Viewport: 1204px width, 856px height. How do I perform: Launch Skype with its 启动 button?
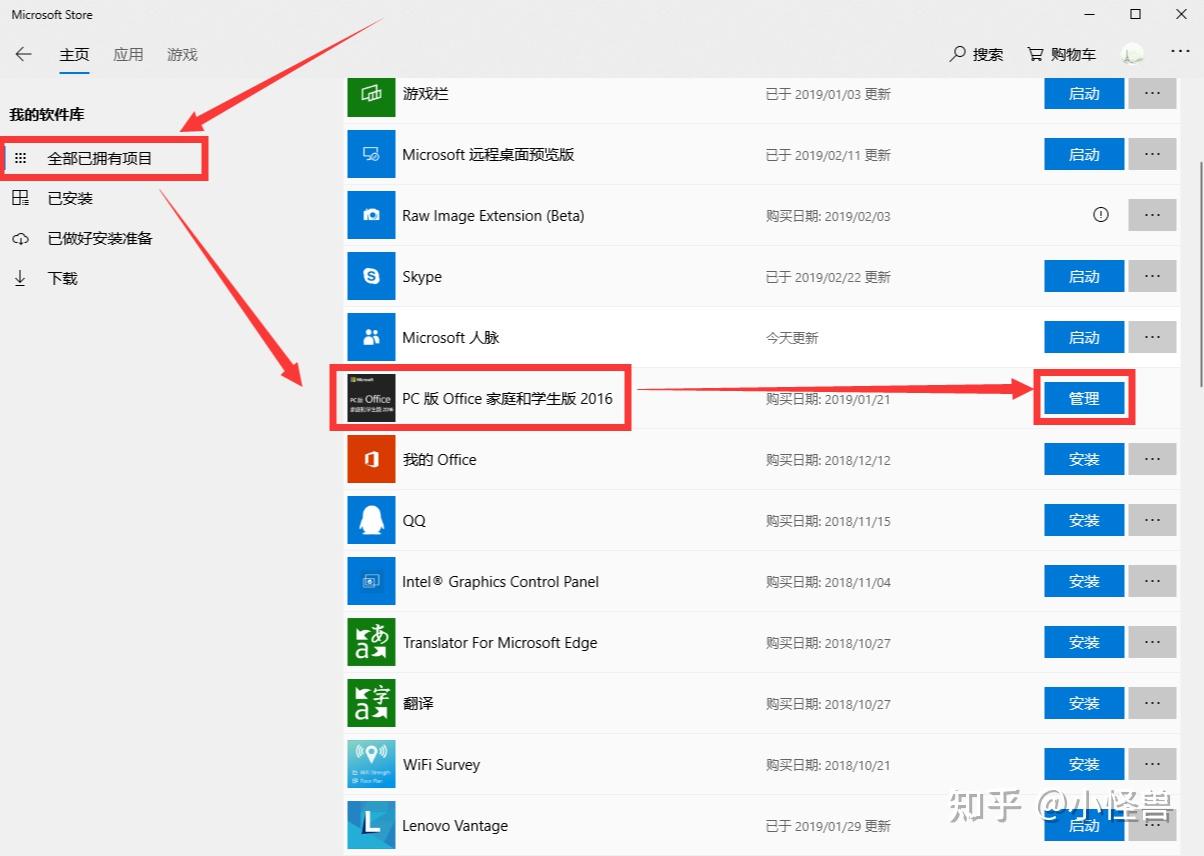pyautogui.click(x=1084, y=277)
